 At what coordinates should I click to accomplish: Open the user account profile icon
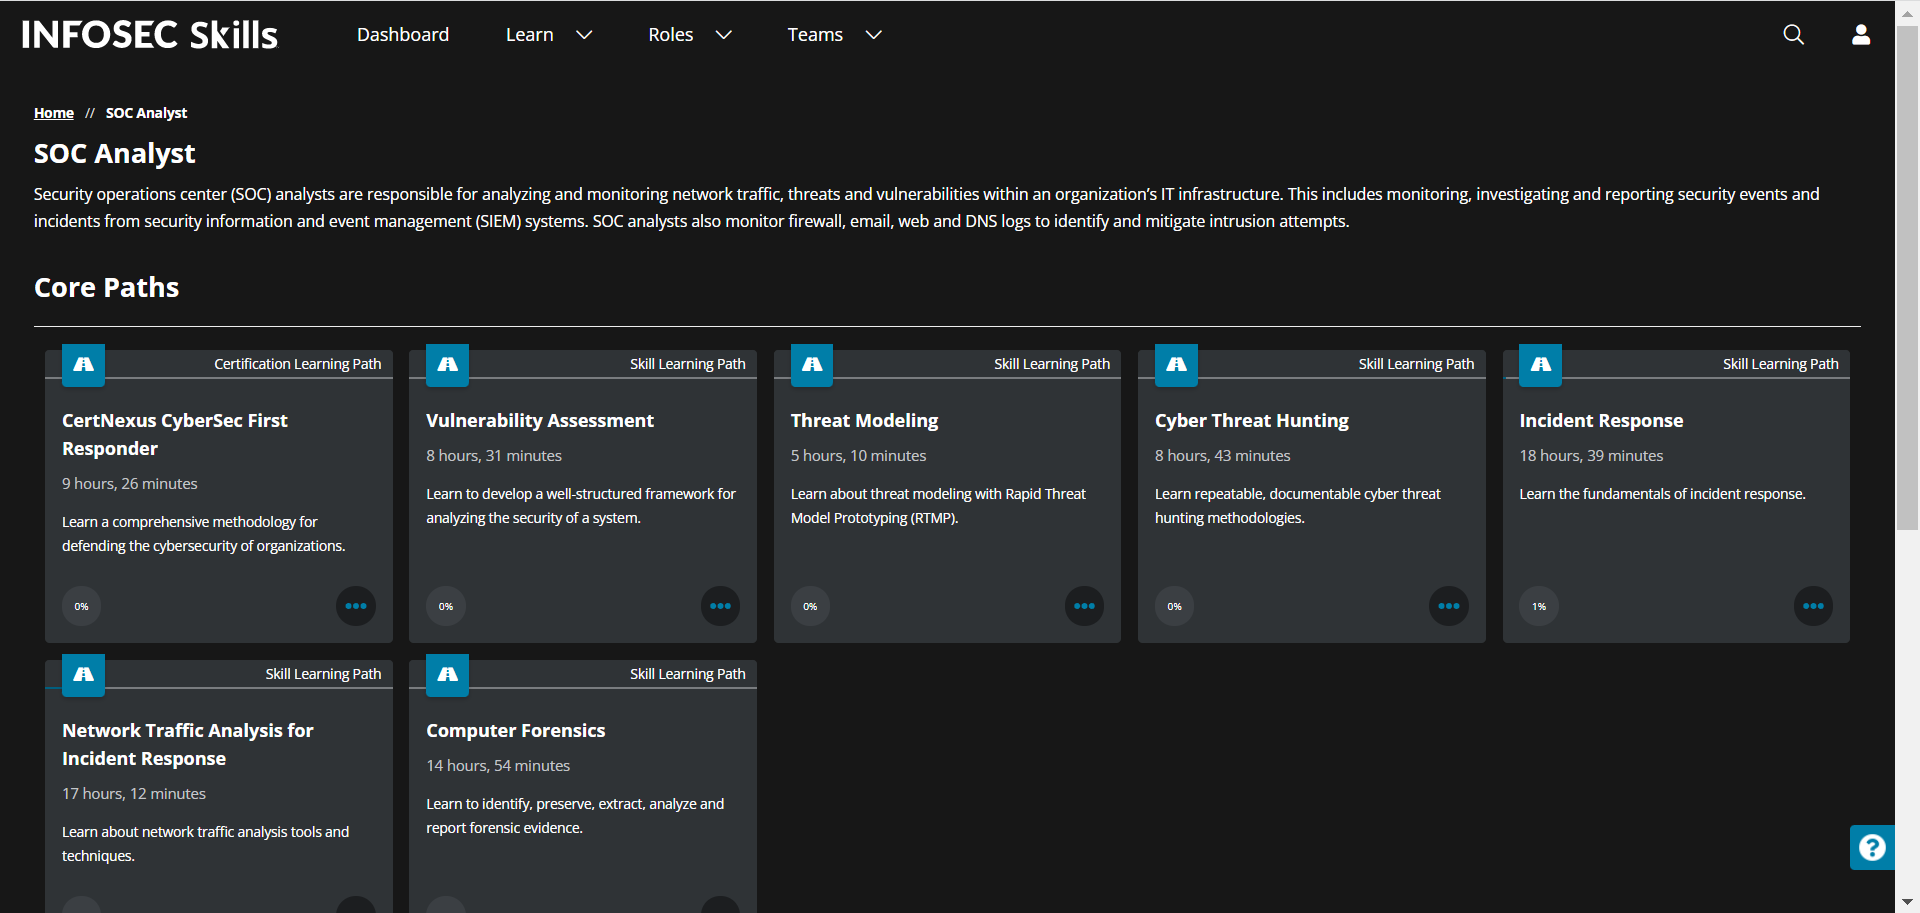pos(1860,35)
